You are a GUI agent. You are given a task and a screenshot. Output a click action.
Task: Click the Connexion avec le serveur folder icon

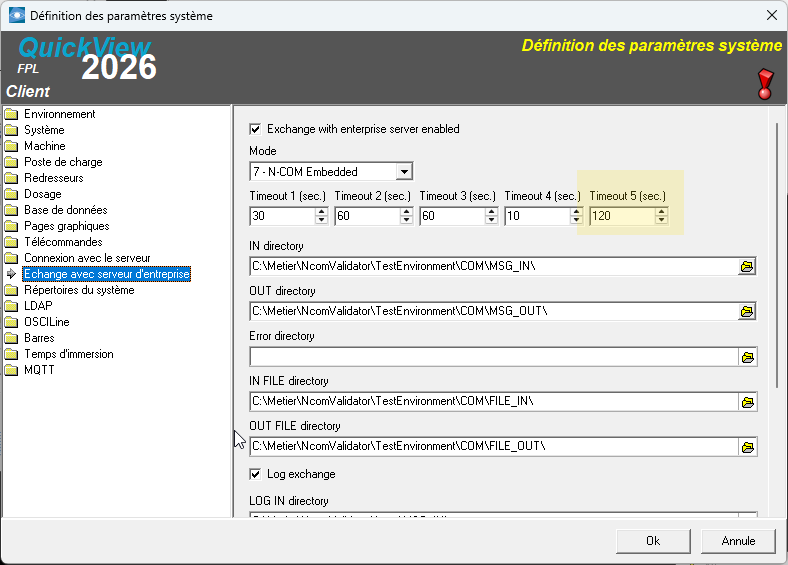pyautogui.click(x=11, y=258)
